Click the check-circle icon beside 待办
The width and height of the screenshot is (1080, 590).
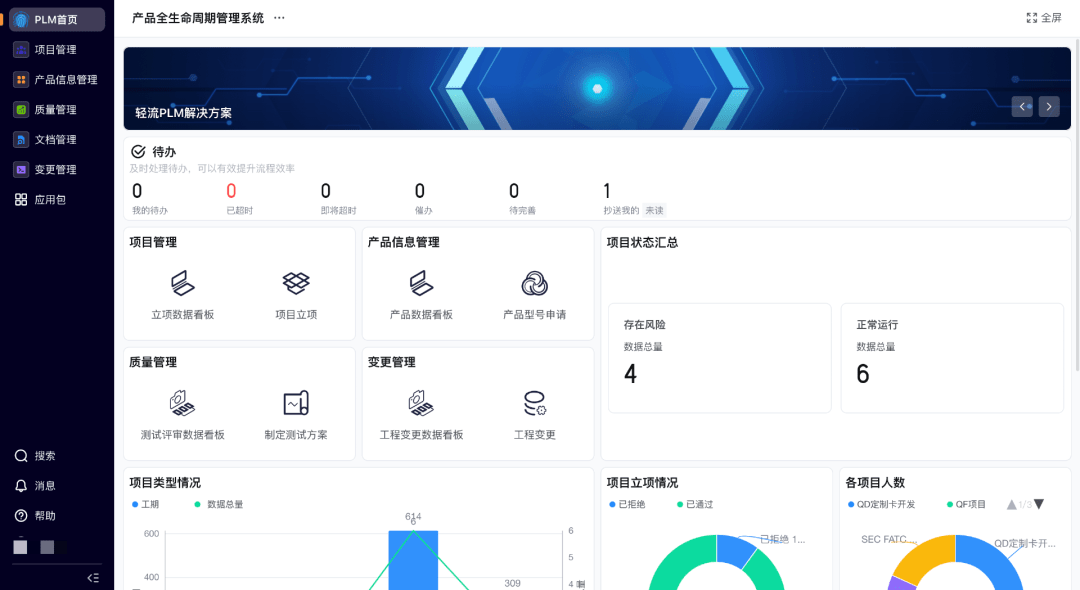coord(138,151)
